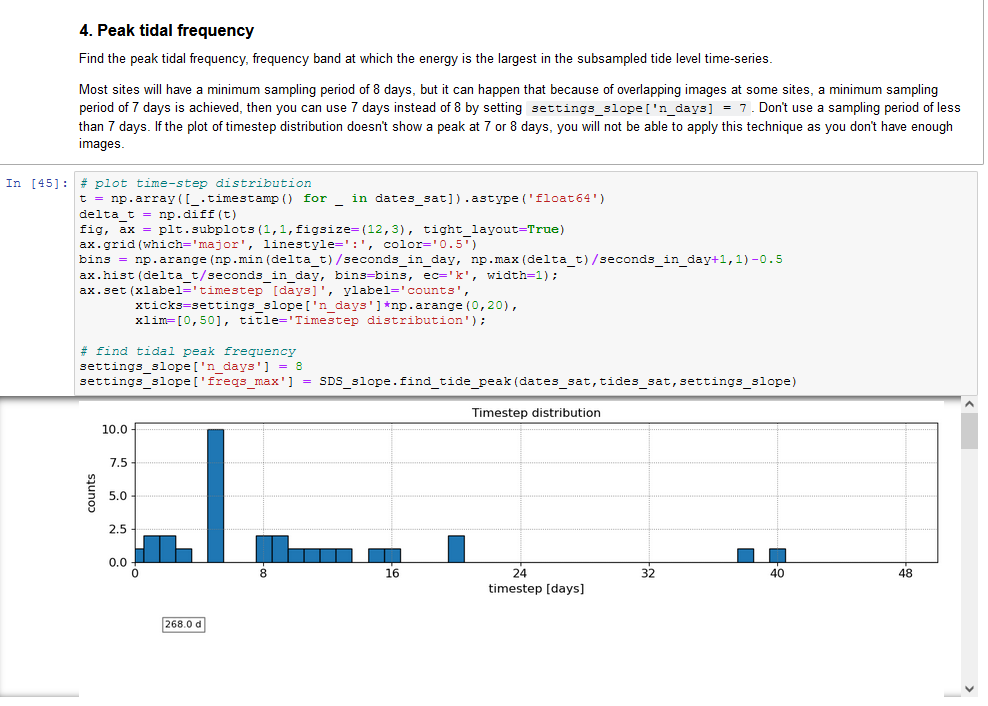Click the histogram bar just before tick 40
Screen dimensions: 988x706
(745, 555)
